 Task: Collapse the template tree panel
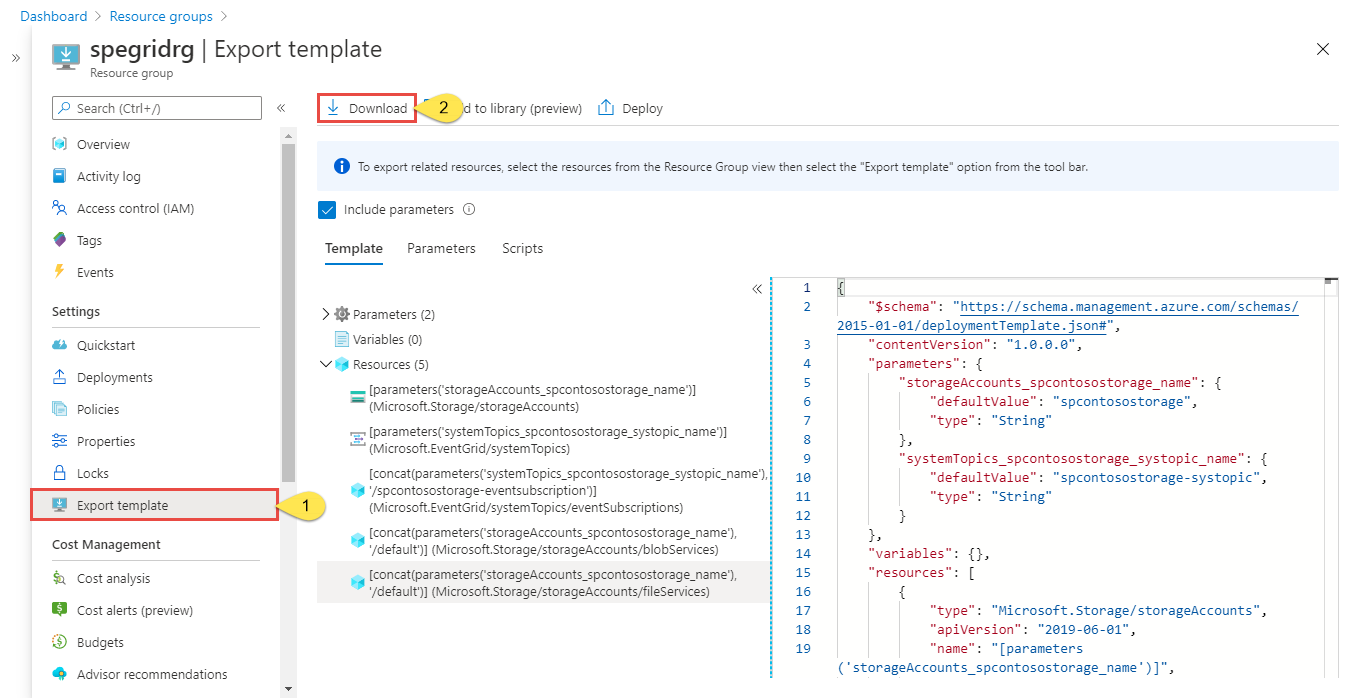click(x=757, y=288)
